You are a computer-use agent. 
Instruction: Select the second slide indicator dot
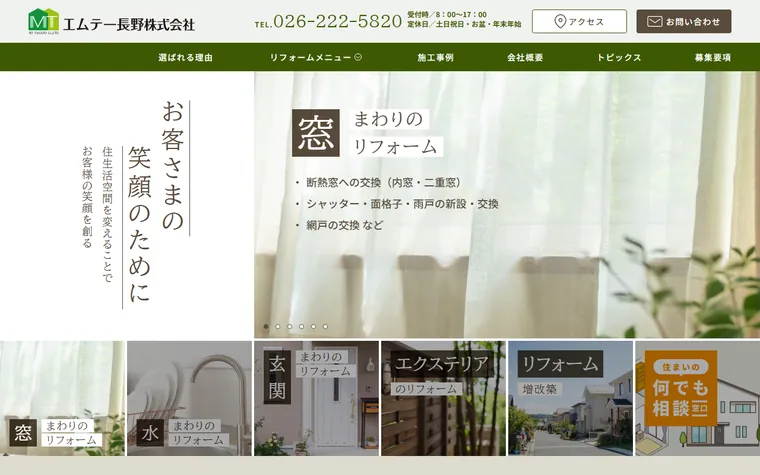tap(278, 327)
